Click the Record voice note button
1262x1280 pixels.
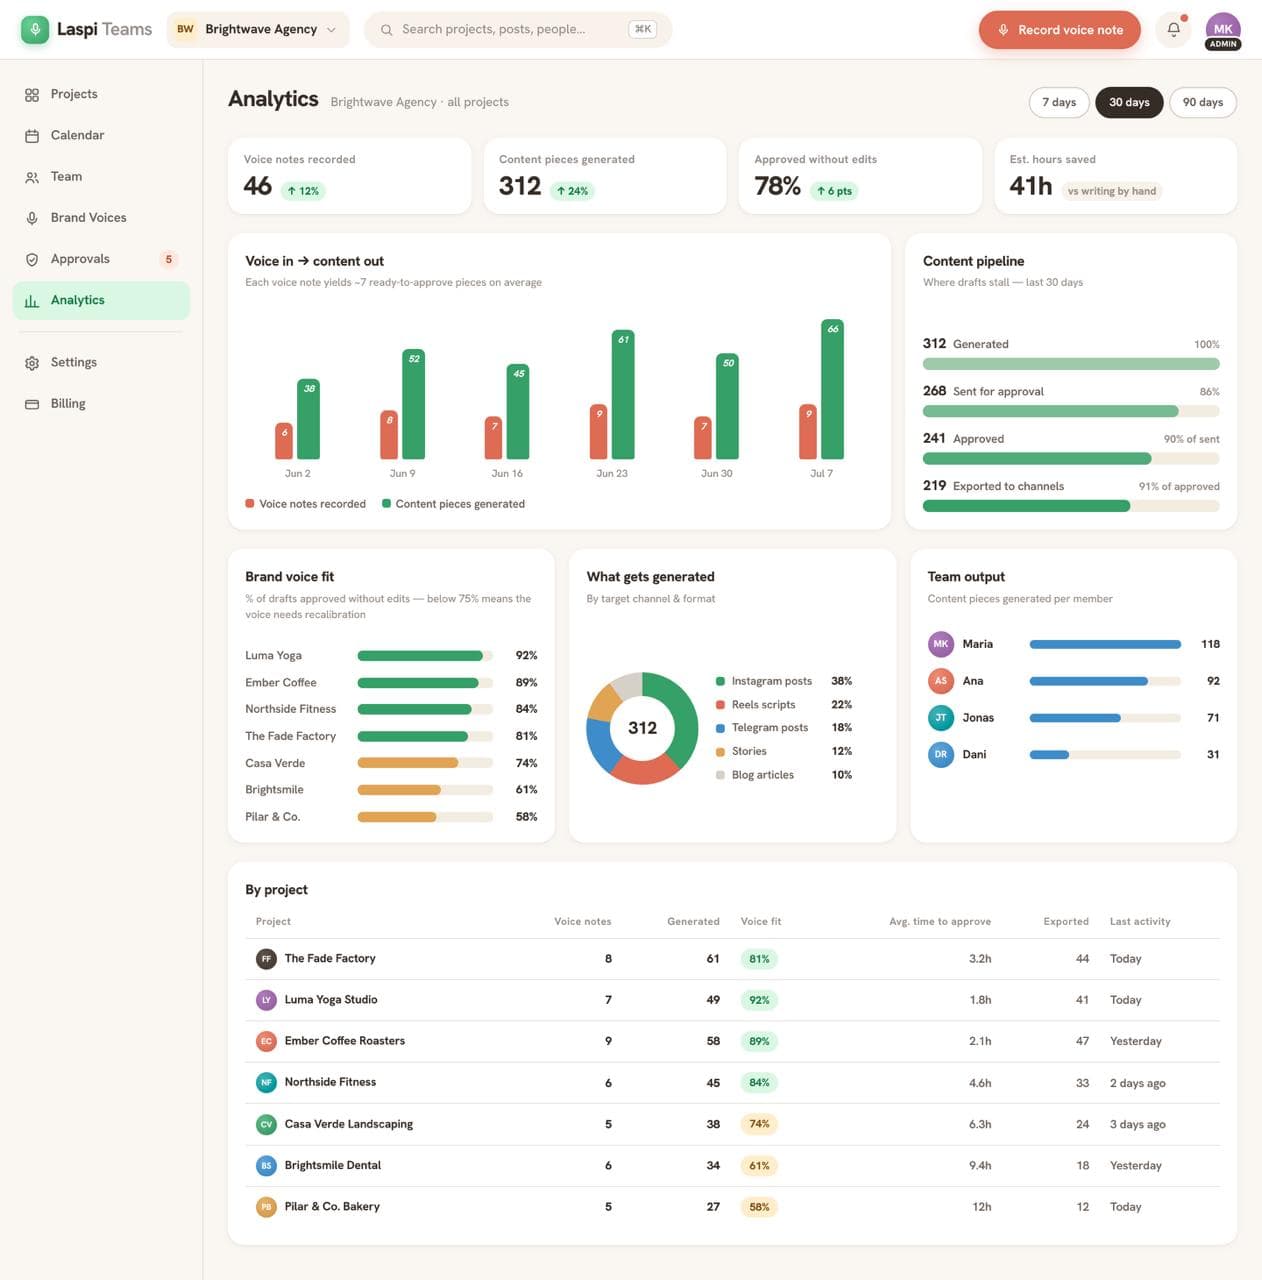(x=1059, y=30)
